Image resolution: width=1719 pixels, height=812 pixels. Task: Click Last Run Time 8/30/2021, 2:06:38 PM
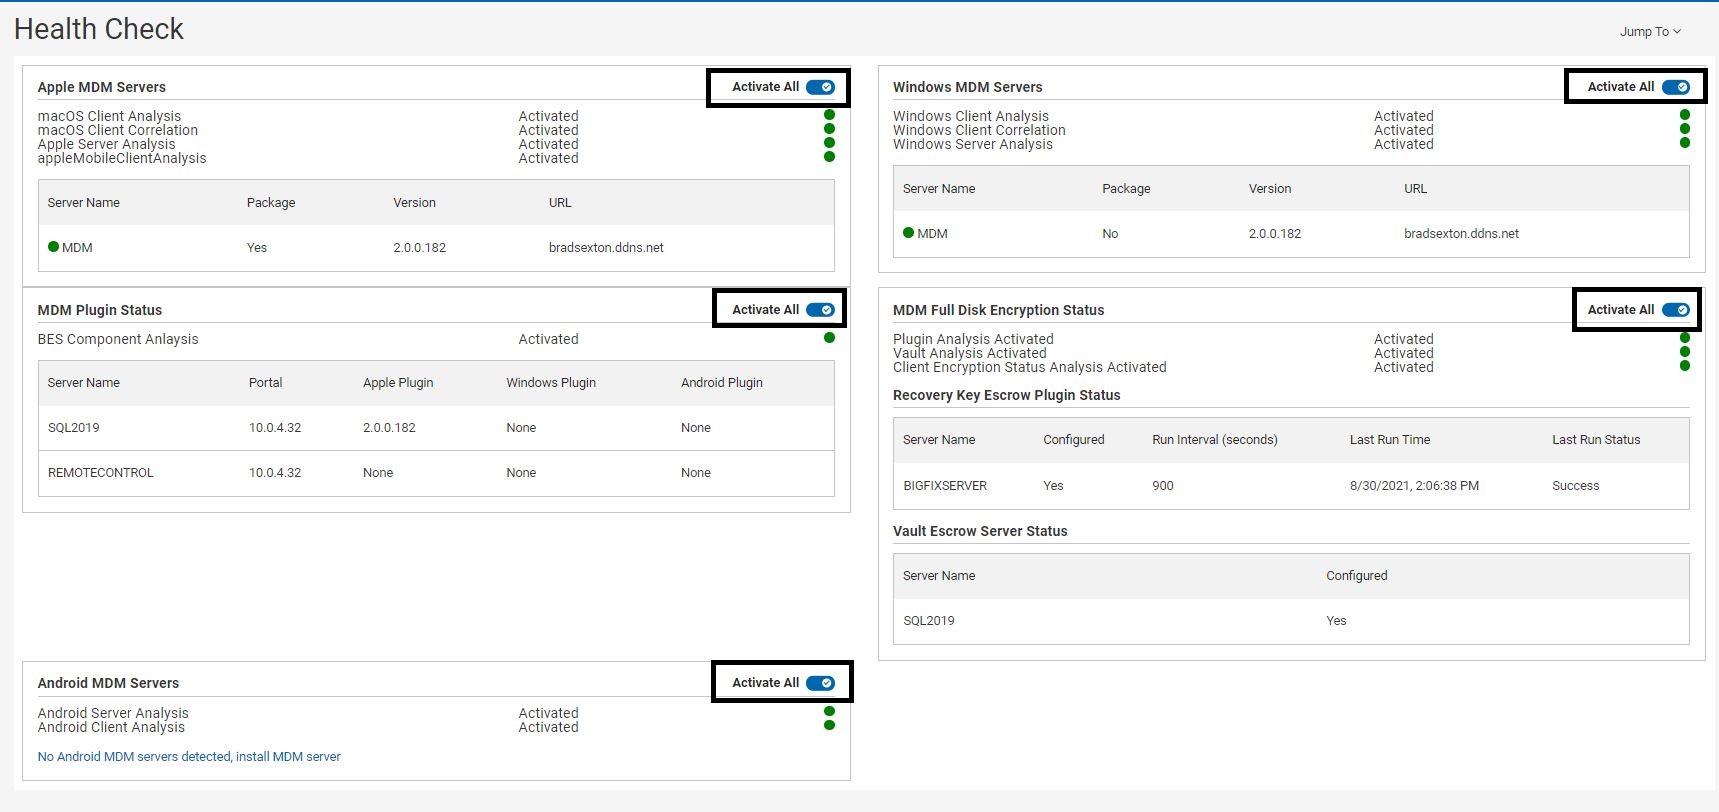(1414, 486)
